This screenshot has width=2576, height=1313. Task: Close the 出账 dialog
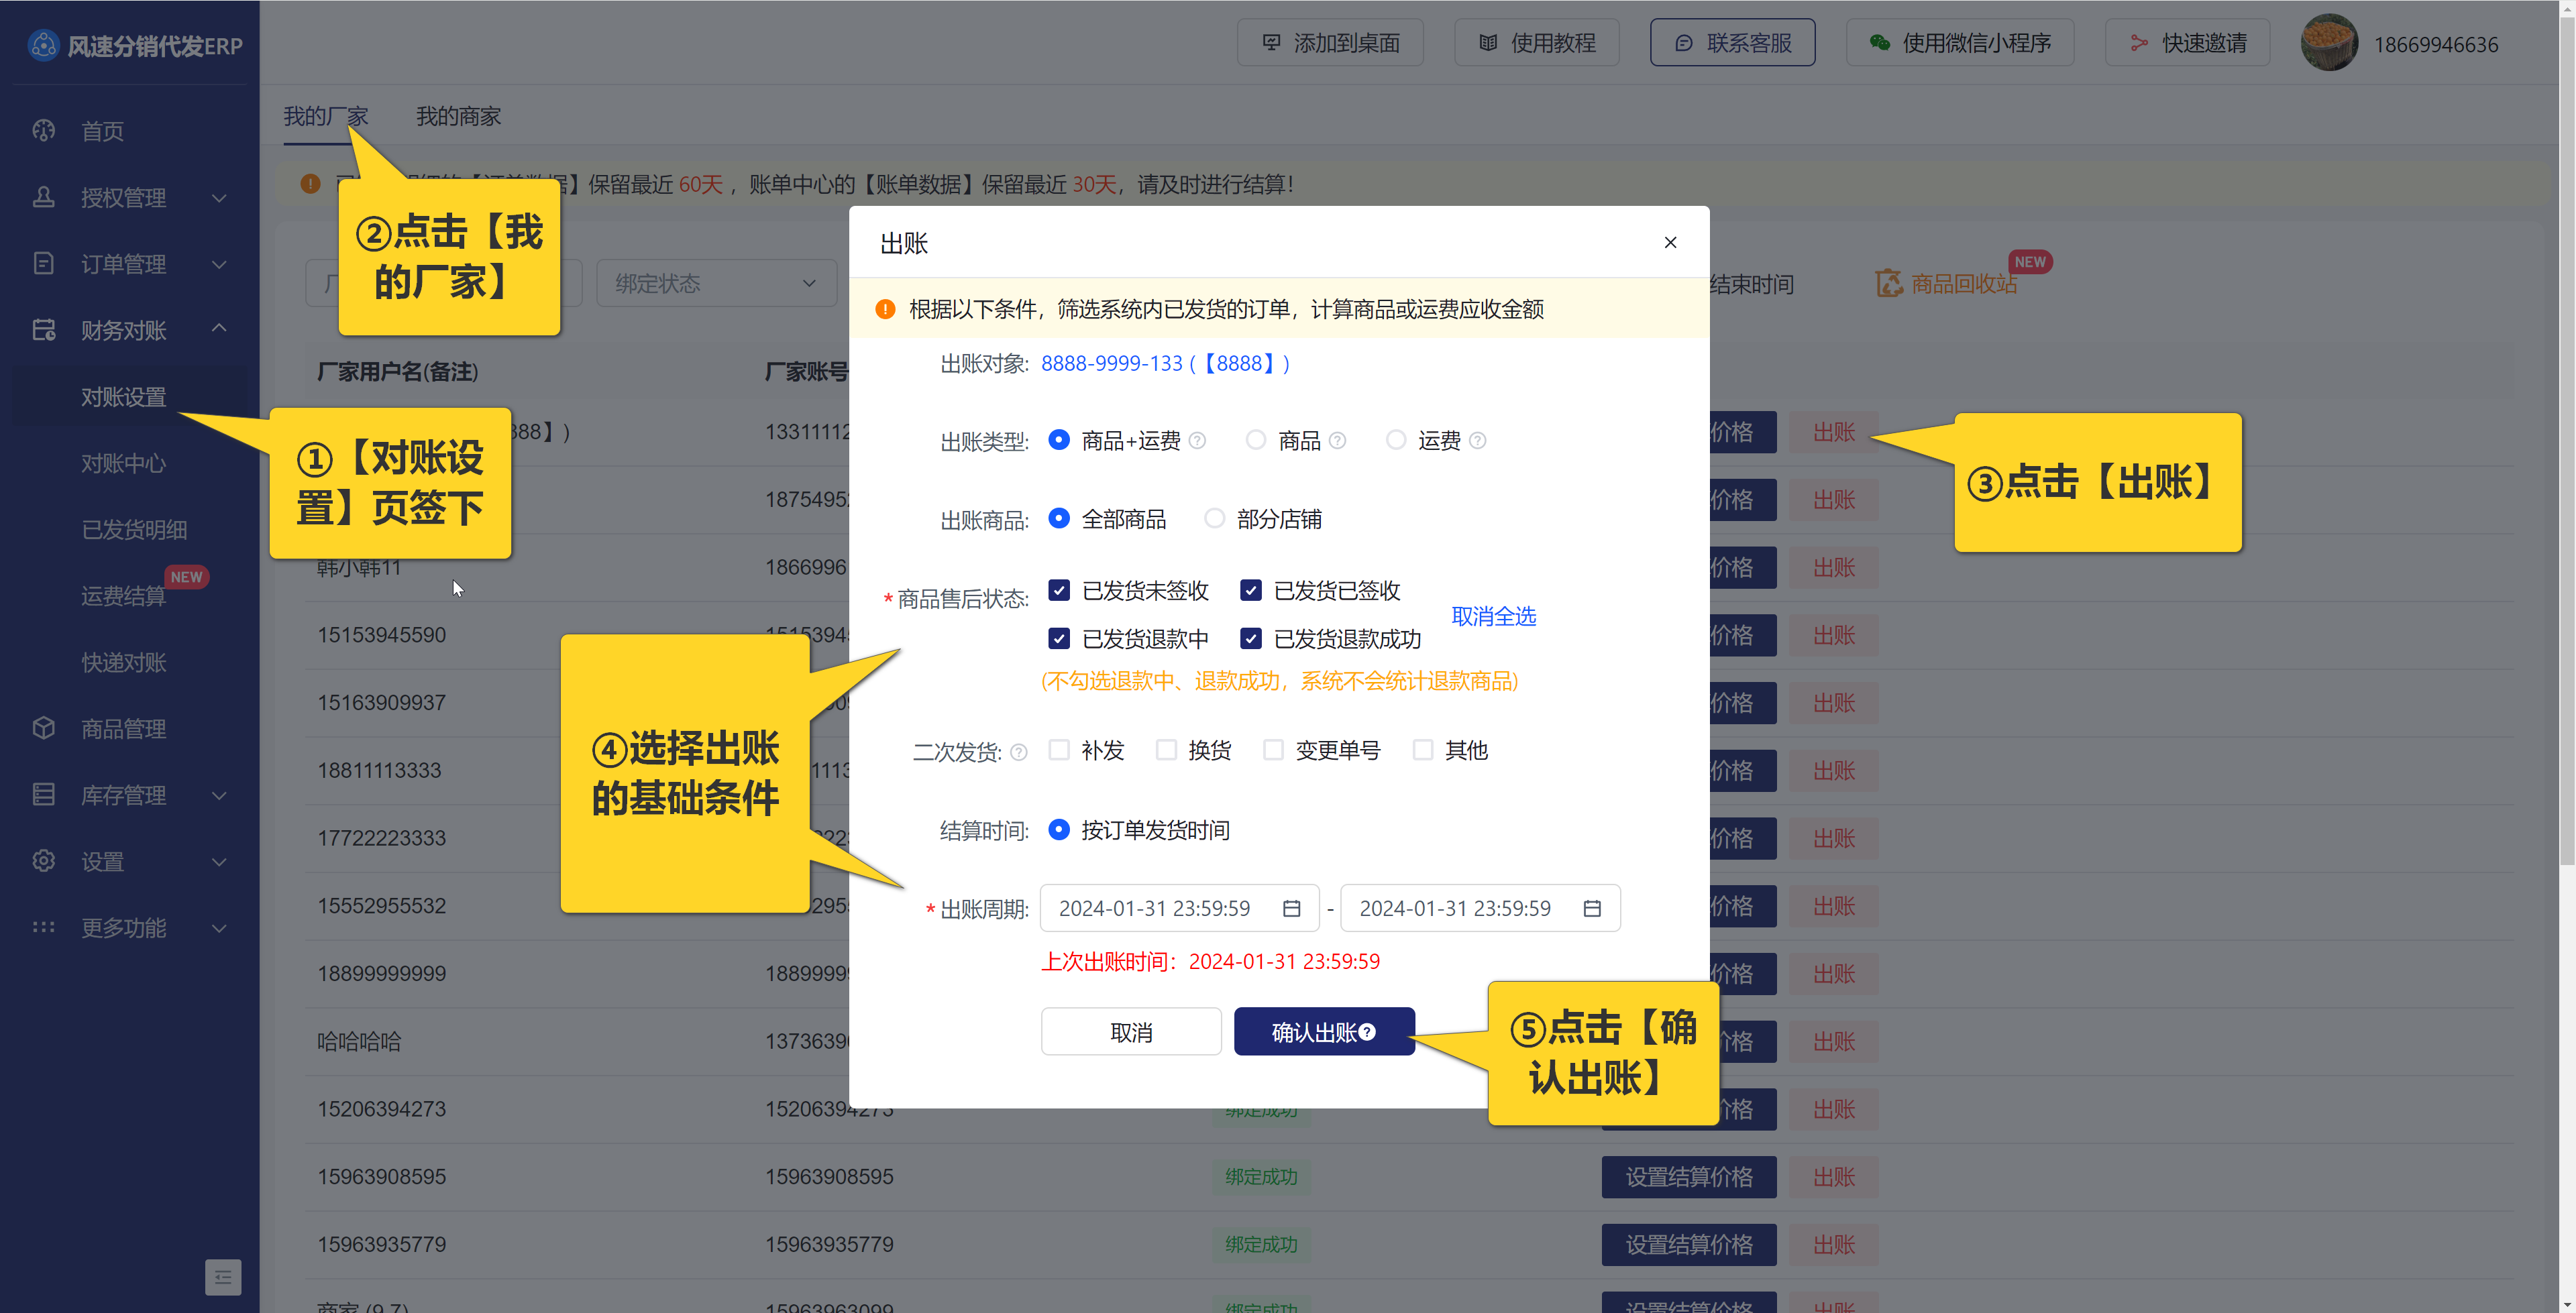point(1670,243)
